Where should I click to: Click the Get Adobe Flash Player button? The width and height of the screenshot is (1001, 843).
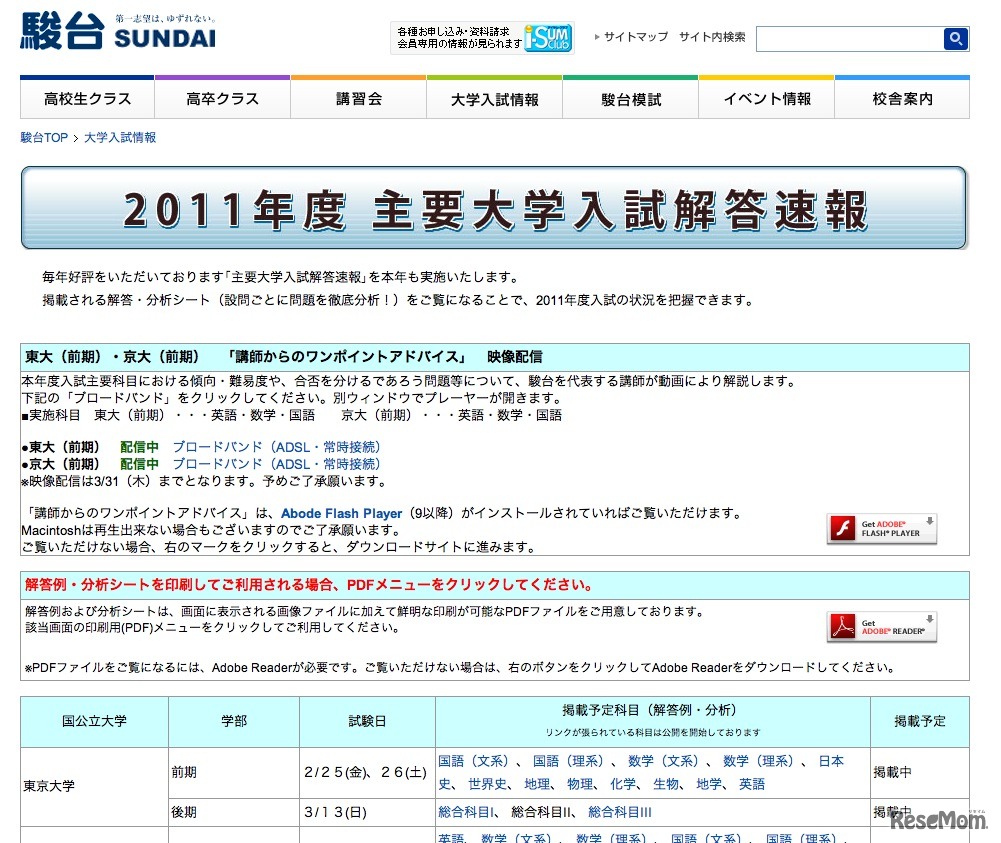[882, 530]
